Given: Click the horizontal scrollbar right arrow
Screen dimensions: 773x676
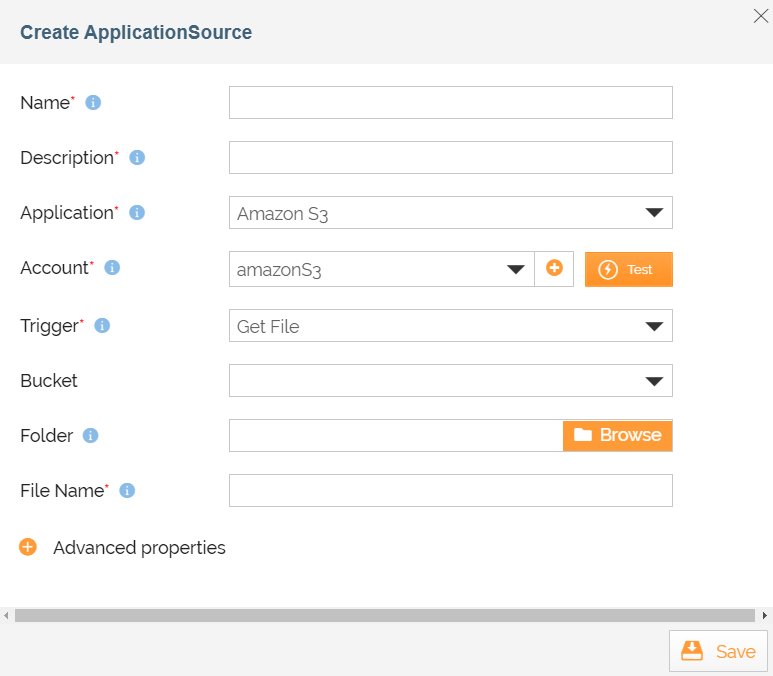Looking at the screenshot, I should pos(765,616).
